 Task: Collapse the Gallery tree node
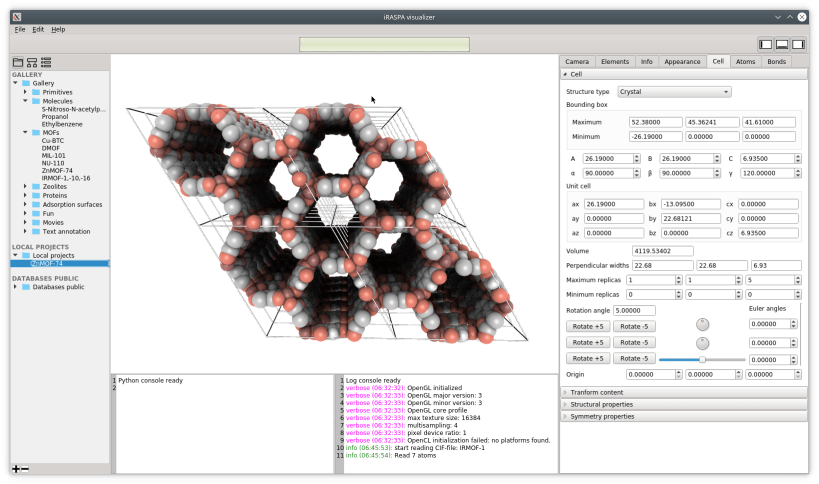click(15, 83)
